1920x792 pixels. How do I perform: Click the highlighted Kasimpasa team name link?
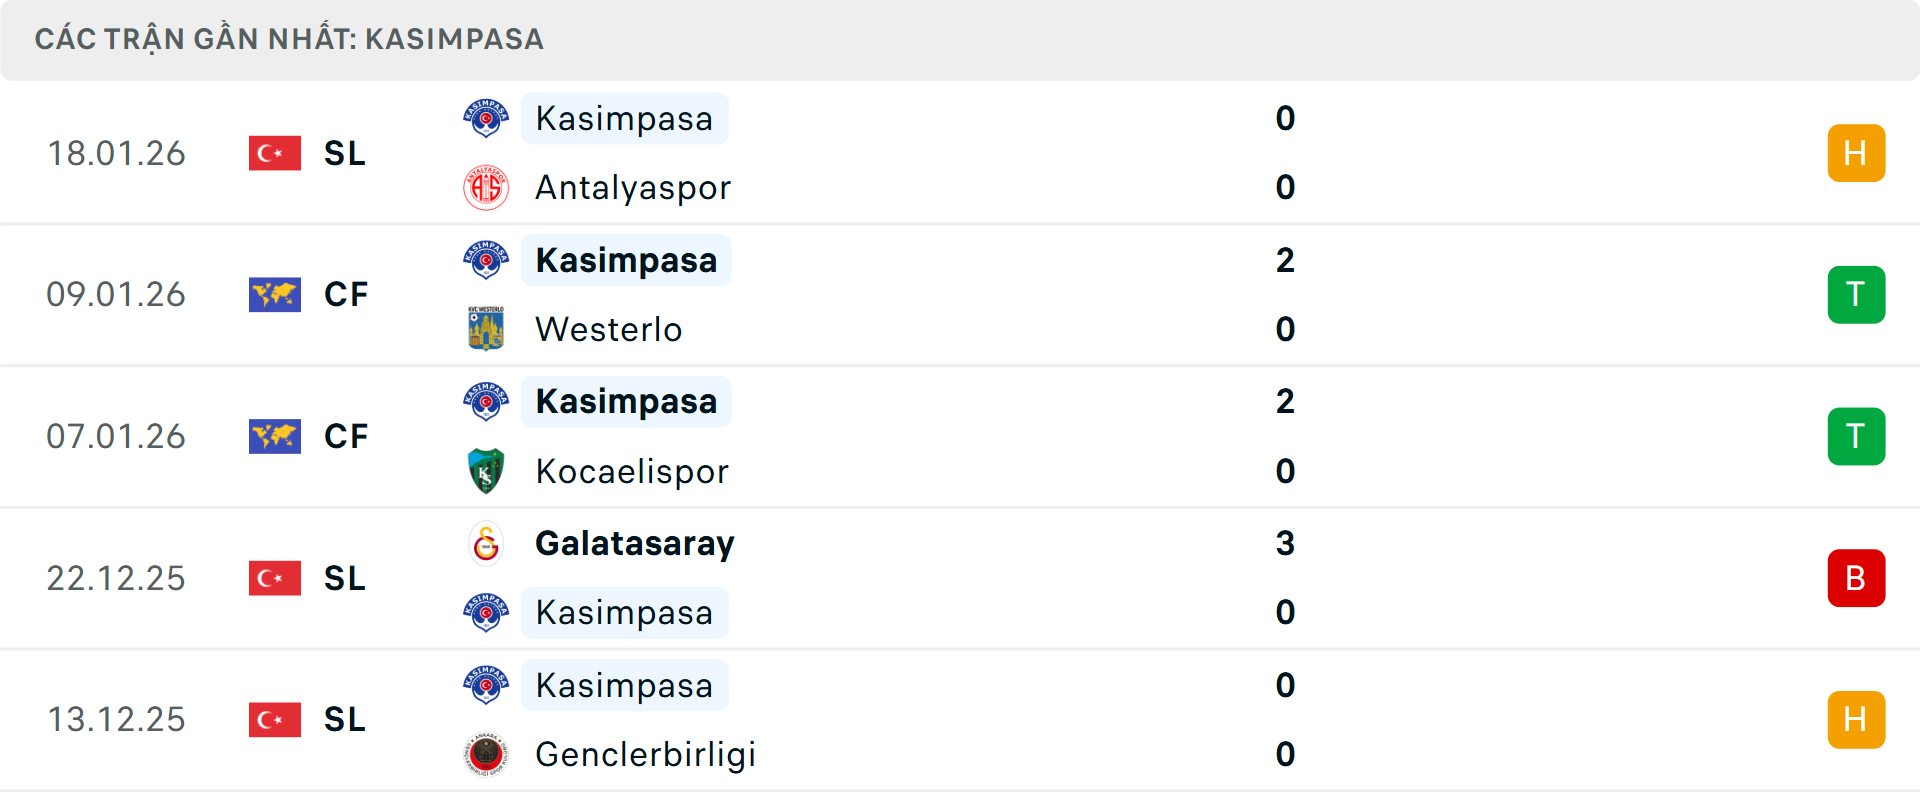(625, 118)
